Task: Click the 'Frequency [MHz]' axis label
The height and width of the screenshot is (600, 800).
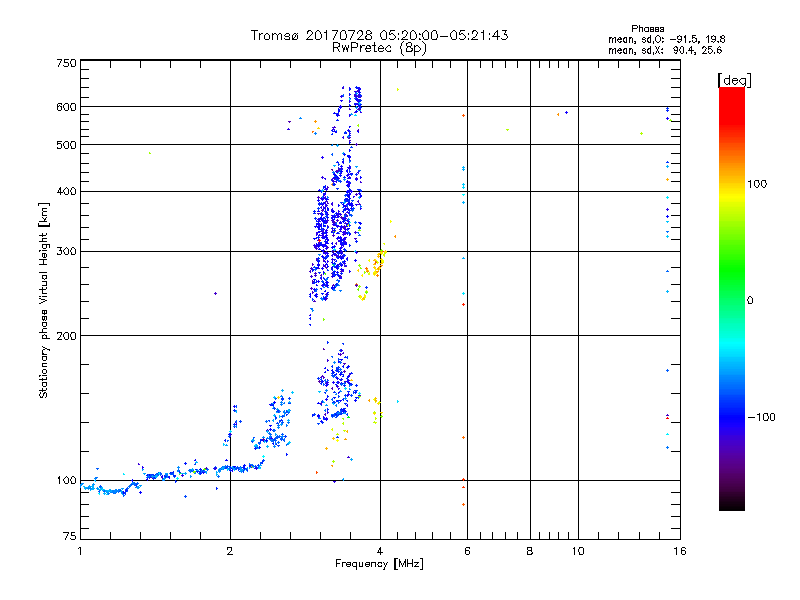Action: coord(379,564)
